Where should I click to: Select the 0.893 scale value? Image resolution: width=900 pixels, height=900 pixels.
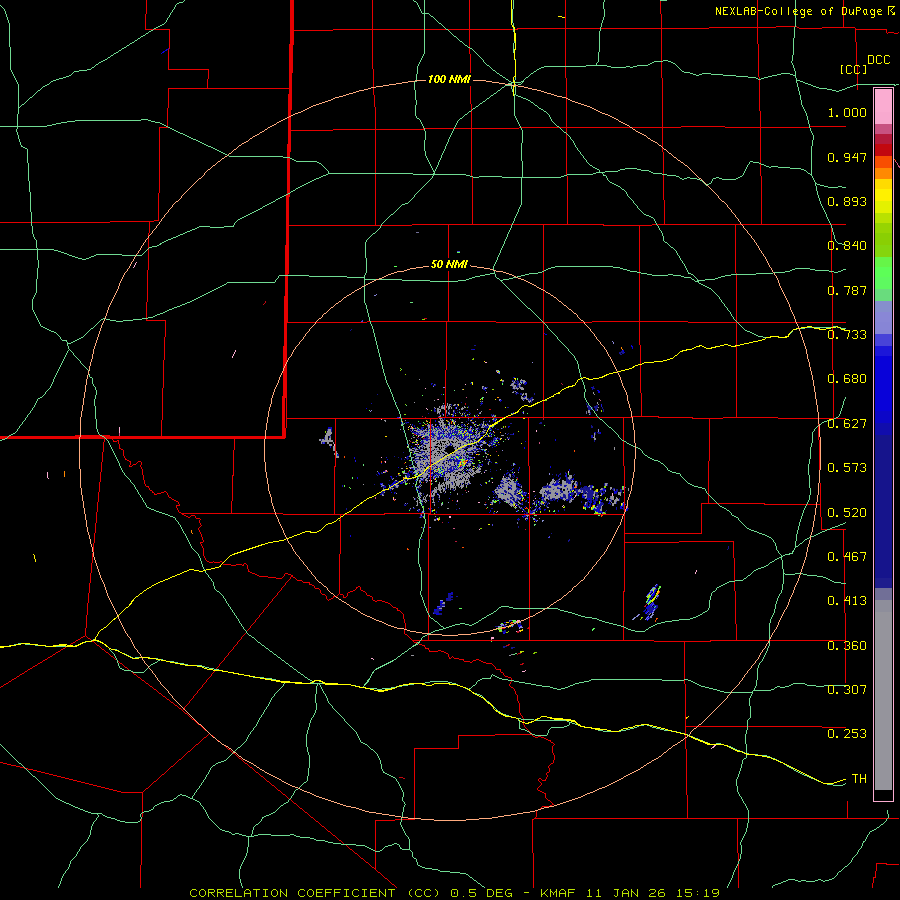847,201
